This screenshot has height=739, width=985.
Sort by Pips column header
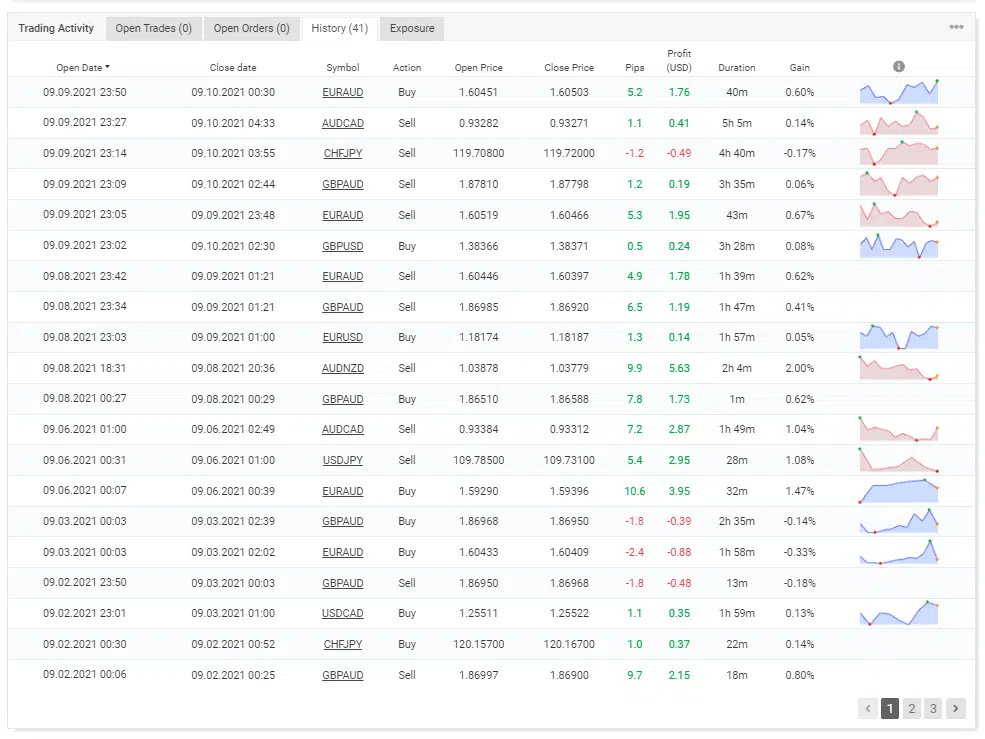point(634,68)
